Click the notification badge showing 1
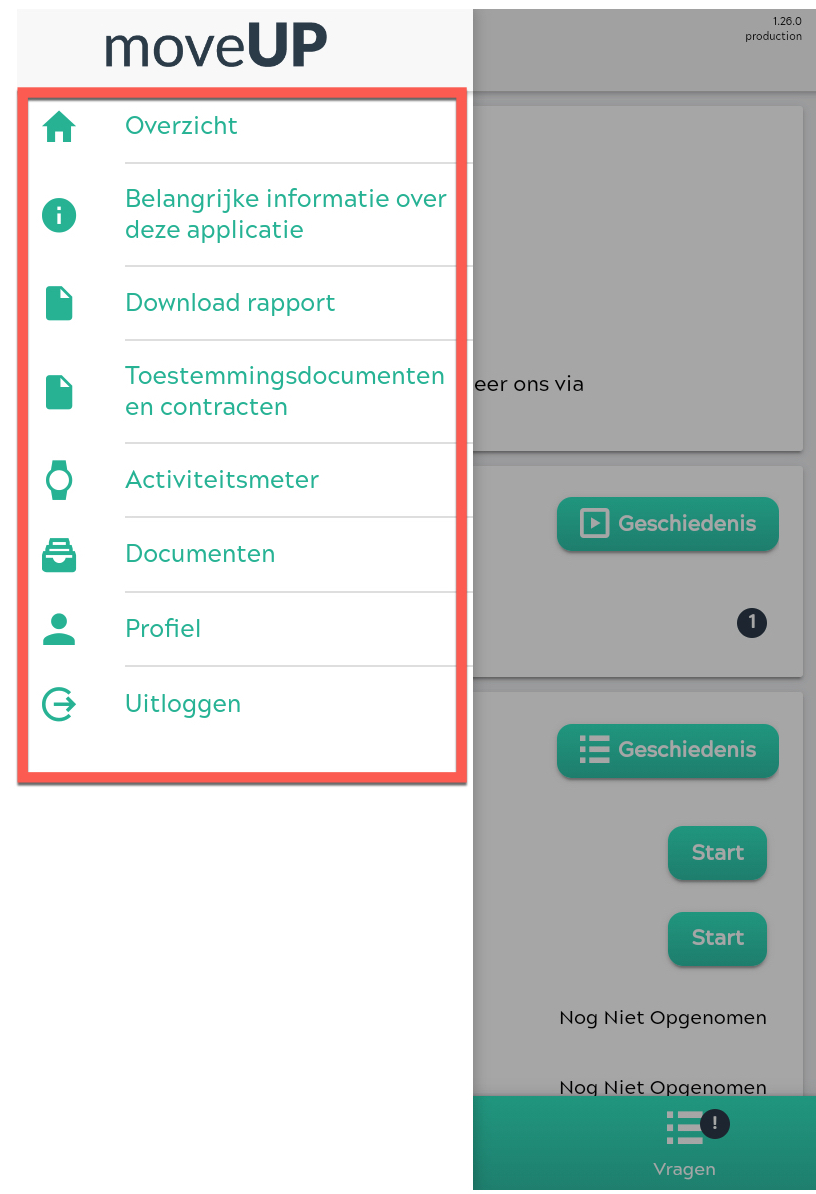The image size is (816, 1194). 752,623
